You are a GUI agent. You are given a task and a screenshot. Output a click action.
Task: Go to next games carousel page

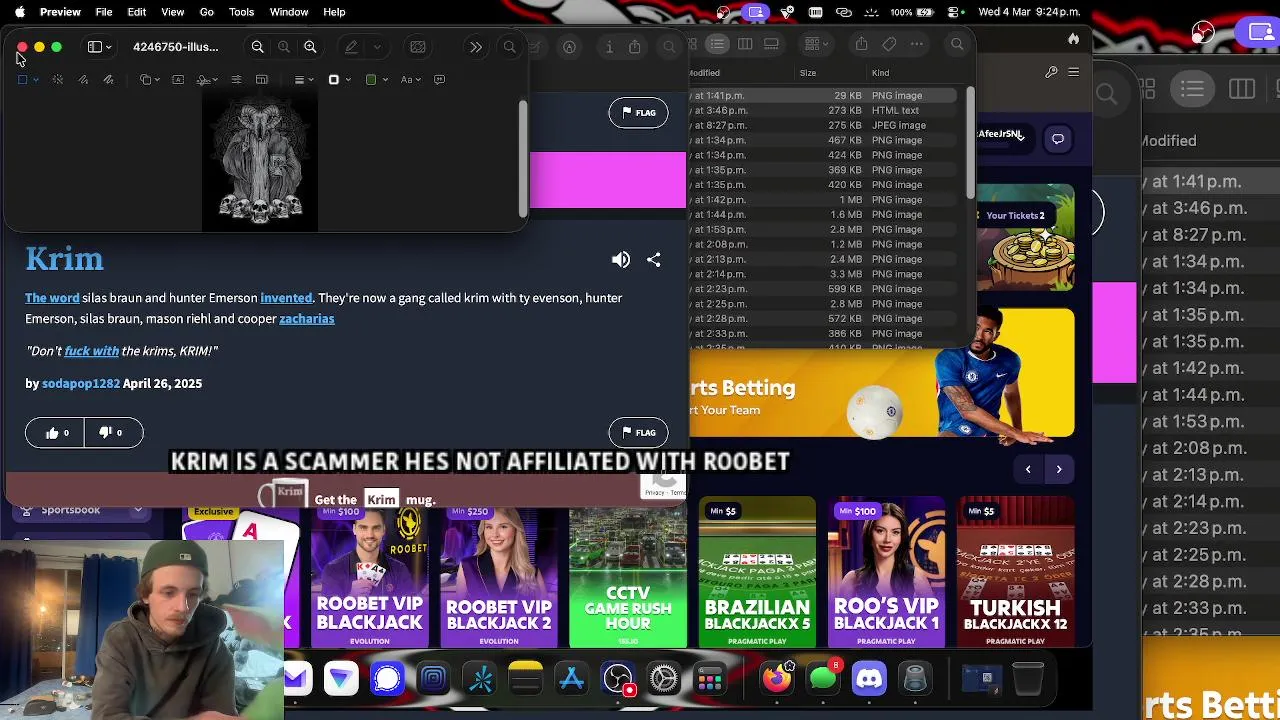1059,469
